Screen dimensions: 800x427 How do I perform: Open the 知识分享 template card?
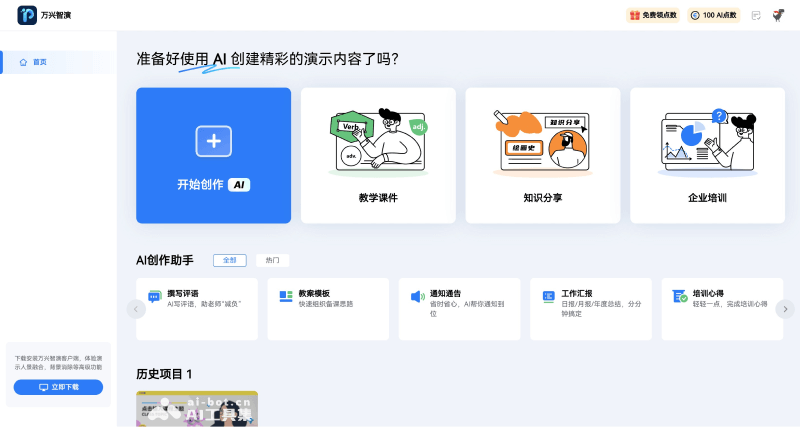pos(542,155)
